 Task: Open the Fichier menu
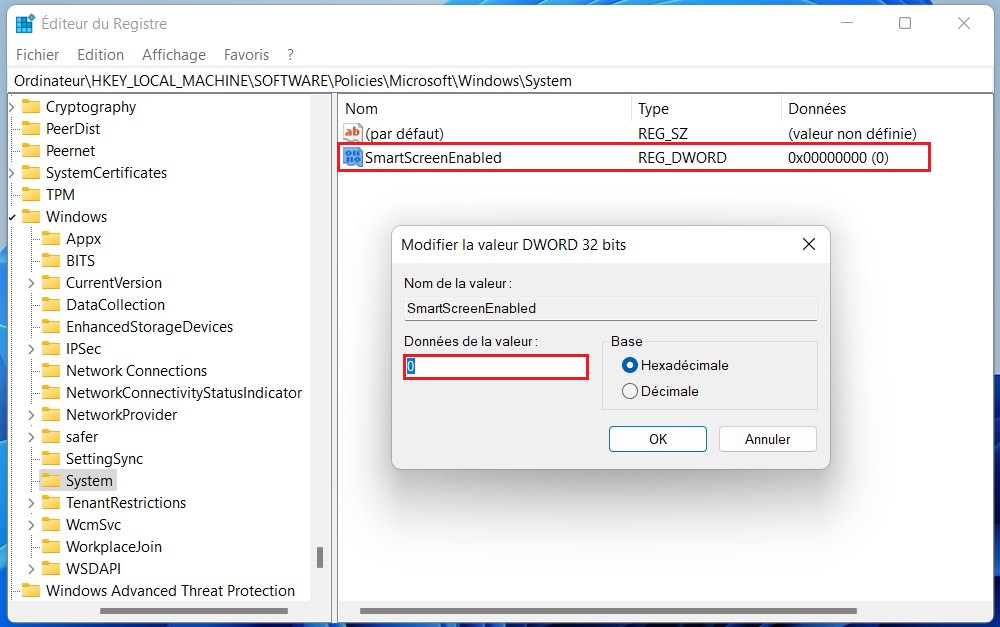click(38, 55)
